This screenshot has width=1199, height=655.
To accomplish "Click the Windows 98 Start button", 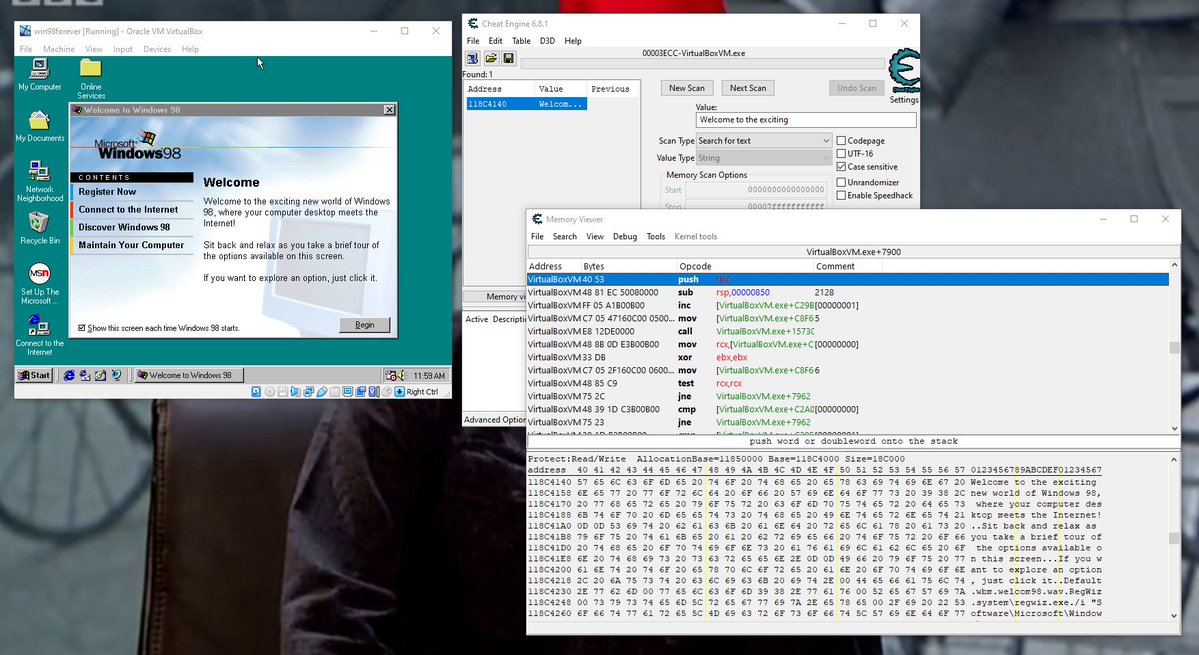I will tap(34, 375).
